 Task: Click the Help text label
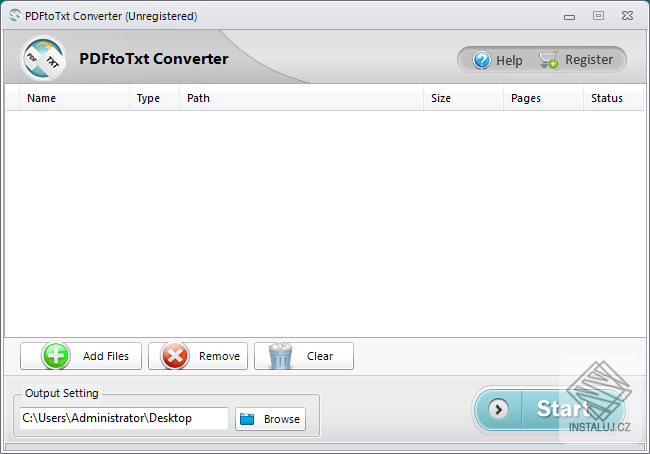pos(509,61)
